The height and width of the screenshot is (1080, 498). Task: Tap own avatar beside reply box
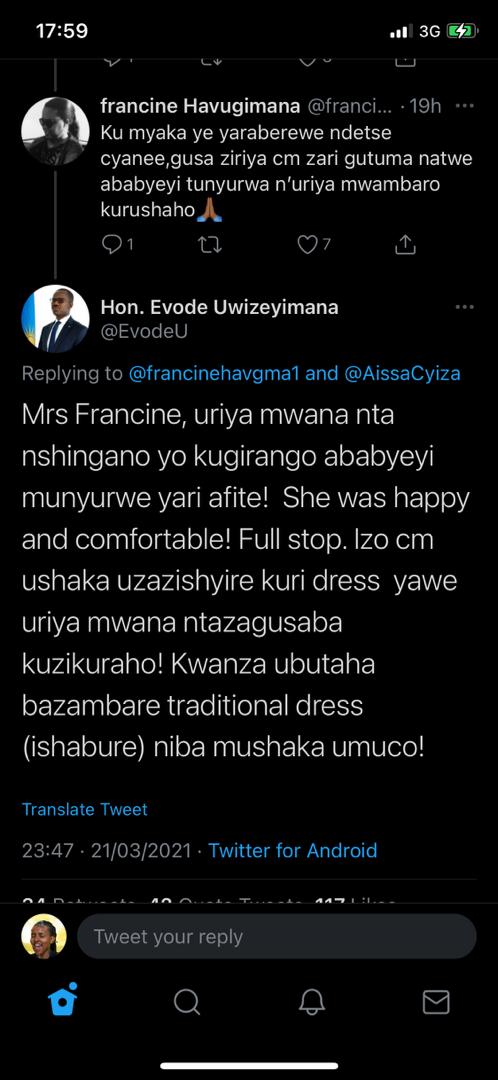pos(44,937)
